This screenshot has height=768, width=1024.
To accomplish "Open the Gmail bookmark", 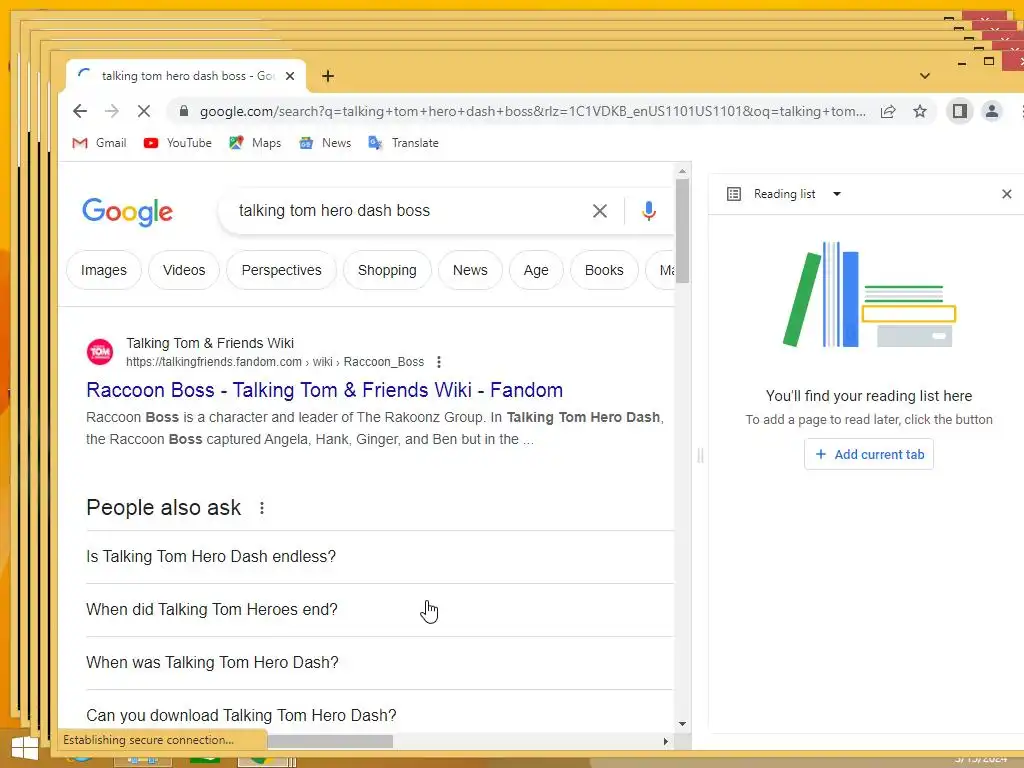I will pyautogui.click(x=99, y=143).
